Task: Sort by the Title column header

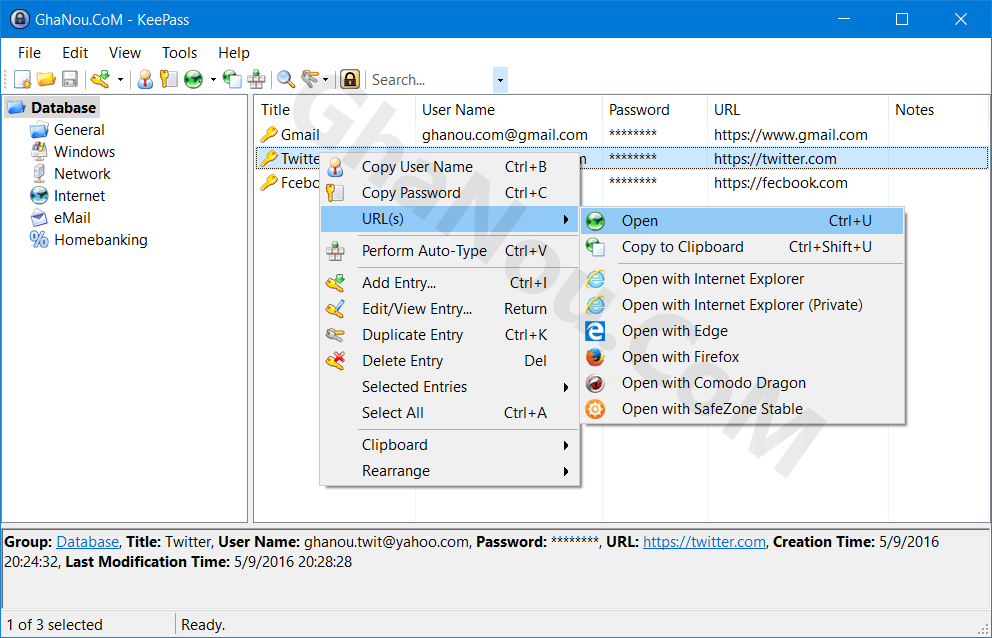Action: click(x=335, y=109)
